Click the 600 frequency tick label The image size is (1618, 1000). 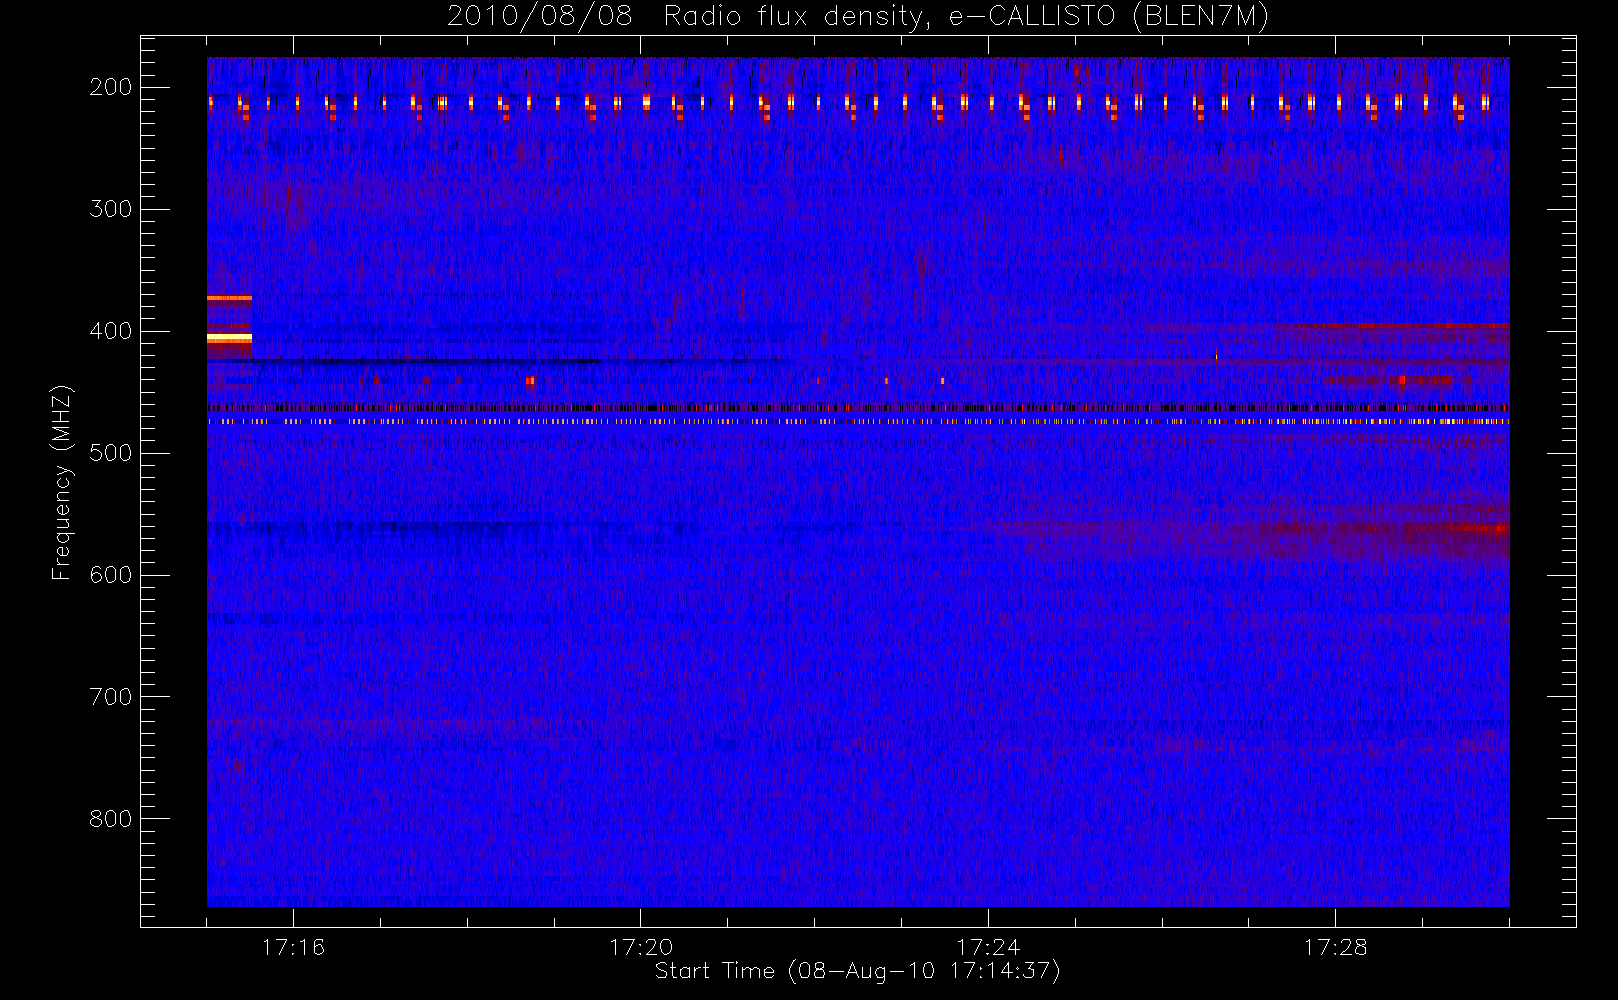click(111, 575)
